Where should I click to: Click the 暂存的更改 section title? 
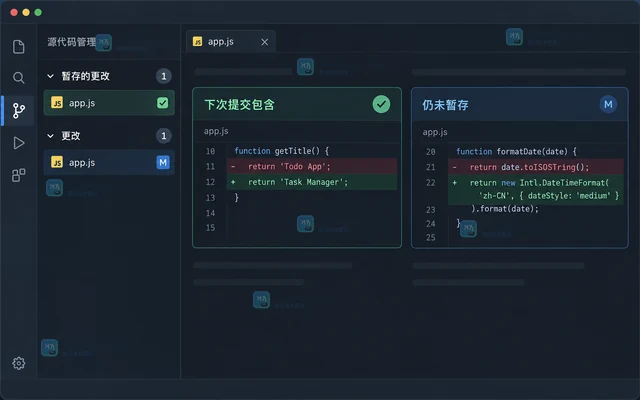tap(85, 76)
